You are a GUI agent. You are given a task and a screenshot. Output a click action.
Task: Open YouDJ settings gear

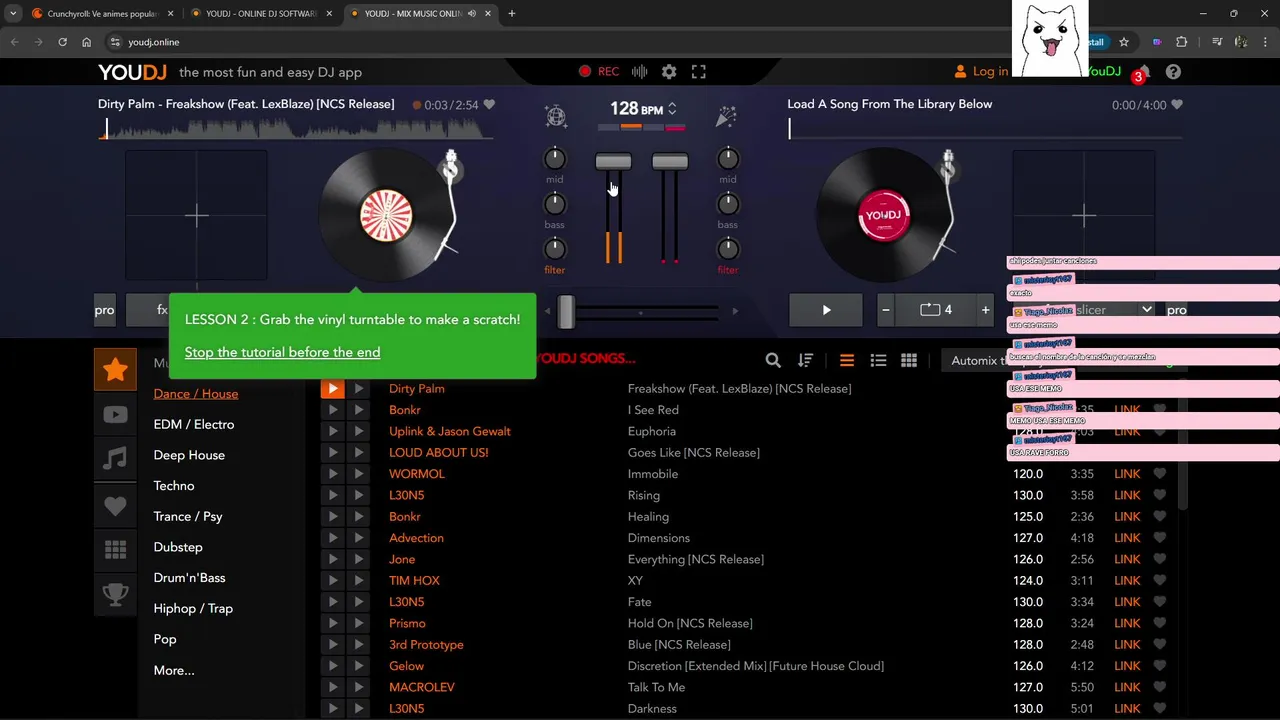[x=669, y=72]
